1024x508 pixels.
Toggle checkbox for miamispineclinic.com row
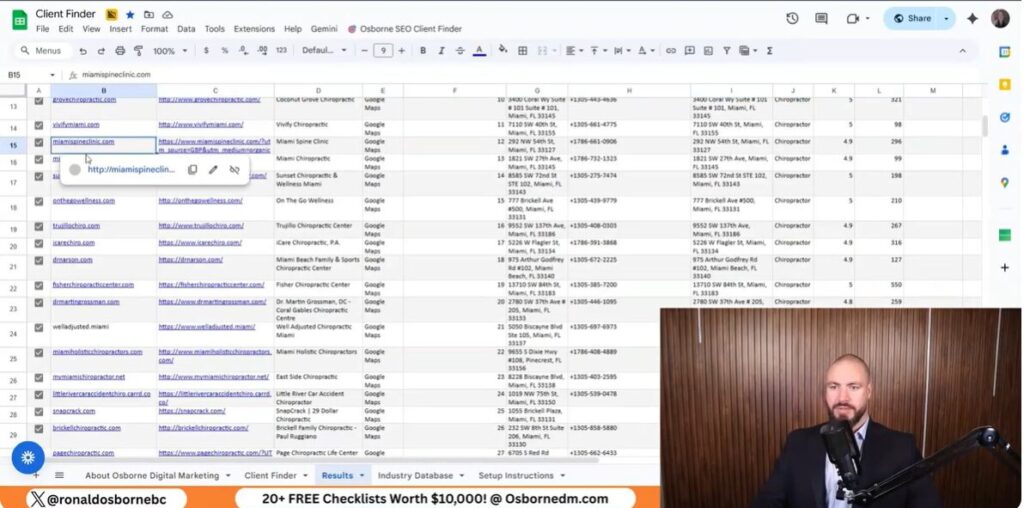point(39,142)
